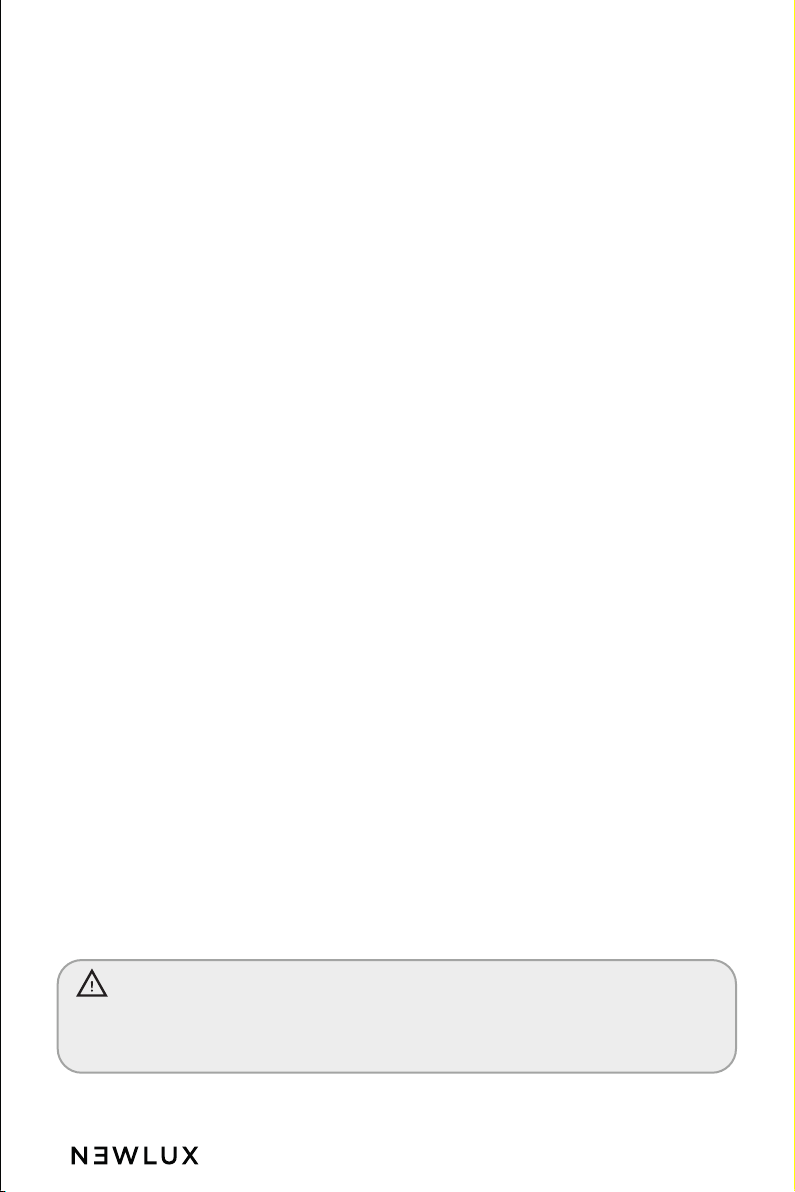Screen dimensions: 795x1192
Task: Select the empty gray notice box
Action: (x=397, y=1016)
